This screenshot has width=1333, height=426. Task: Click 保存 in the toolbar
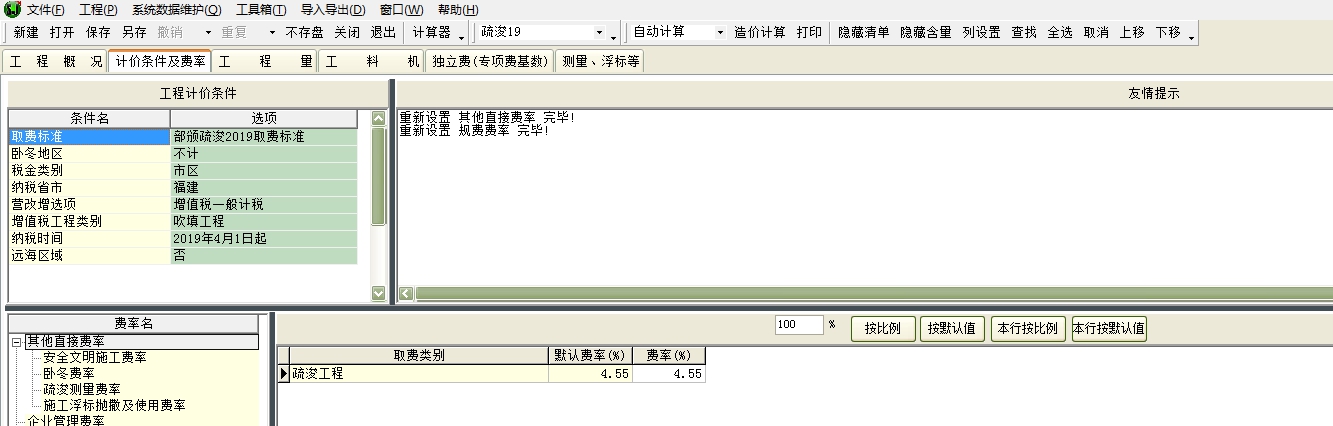98,32
